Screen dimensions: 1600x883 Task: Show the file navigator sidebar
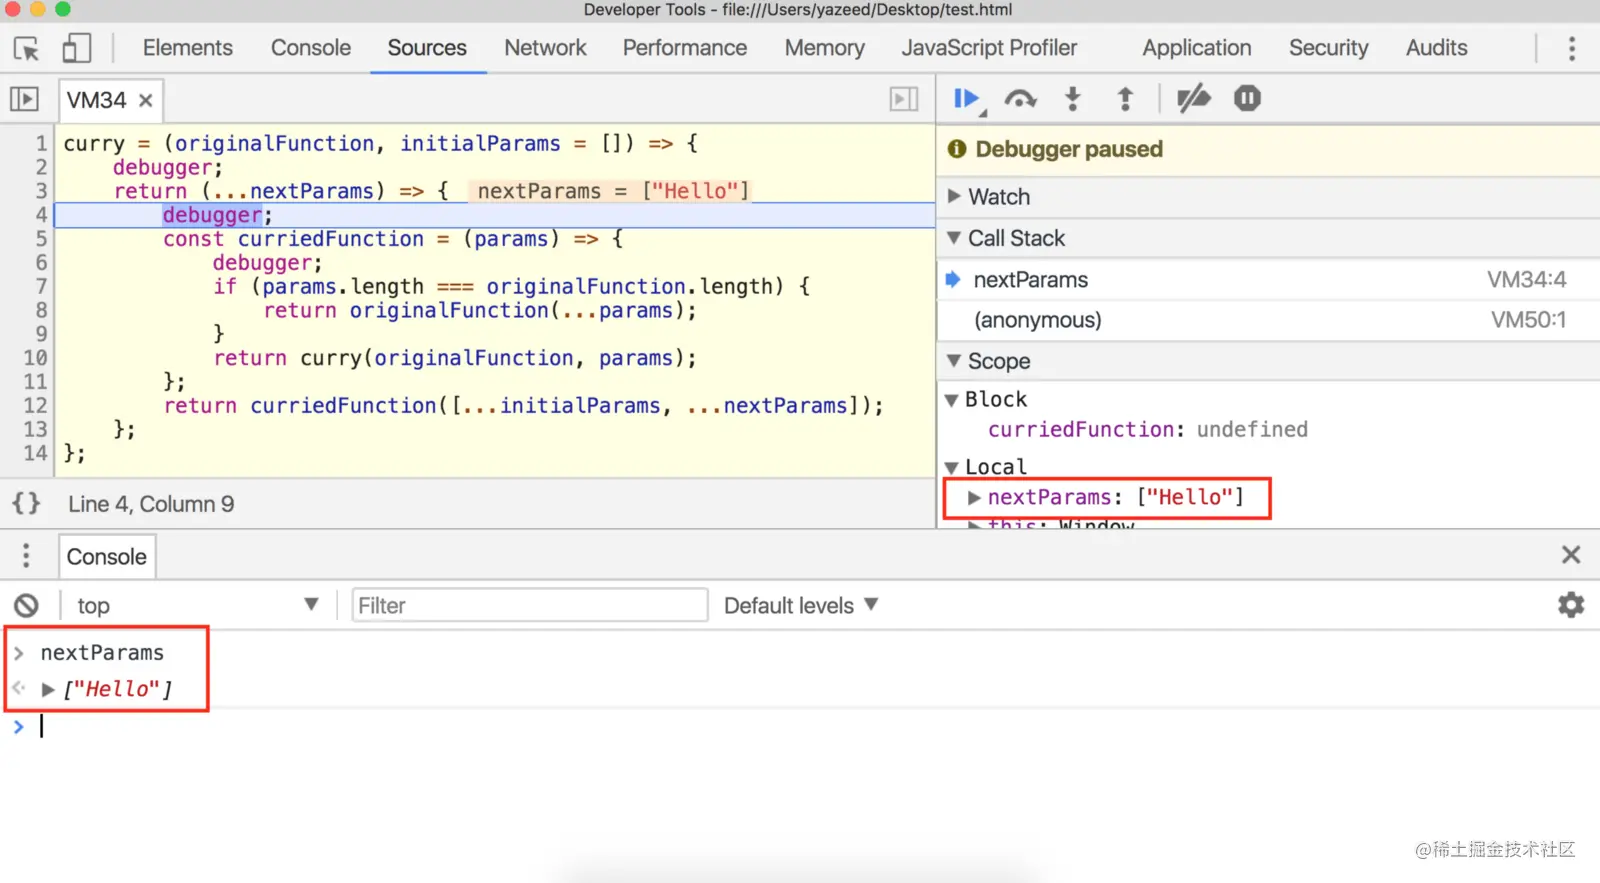coord(24,100)
